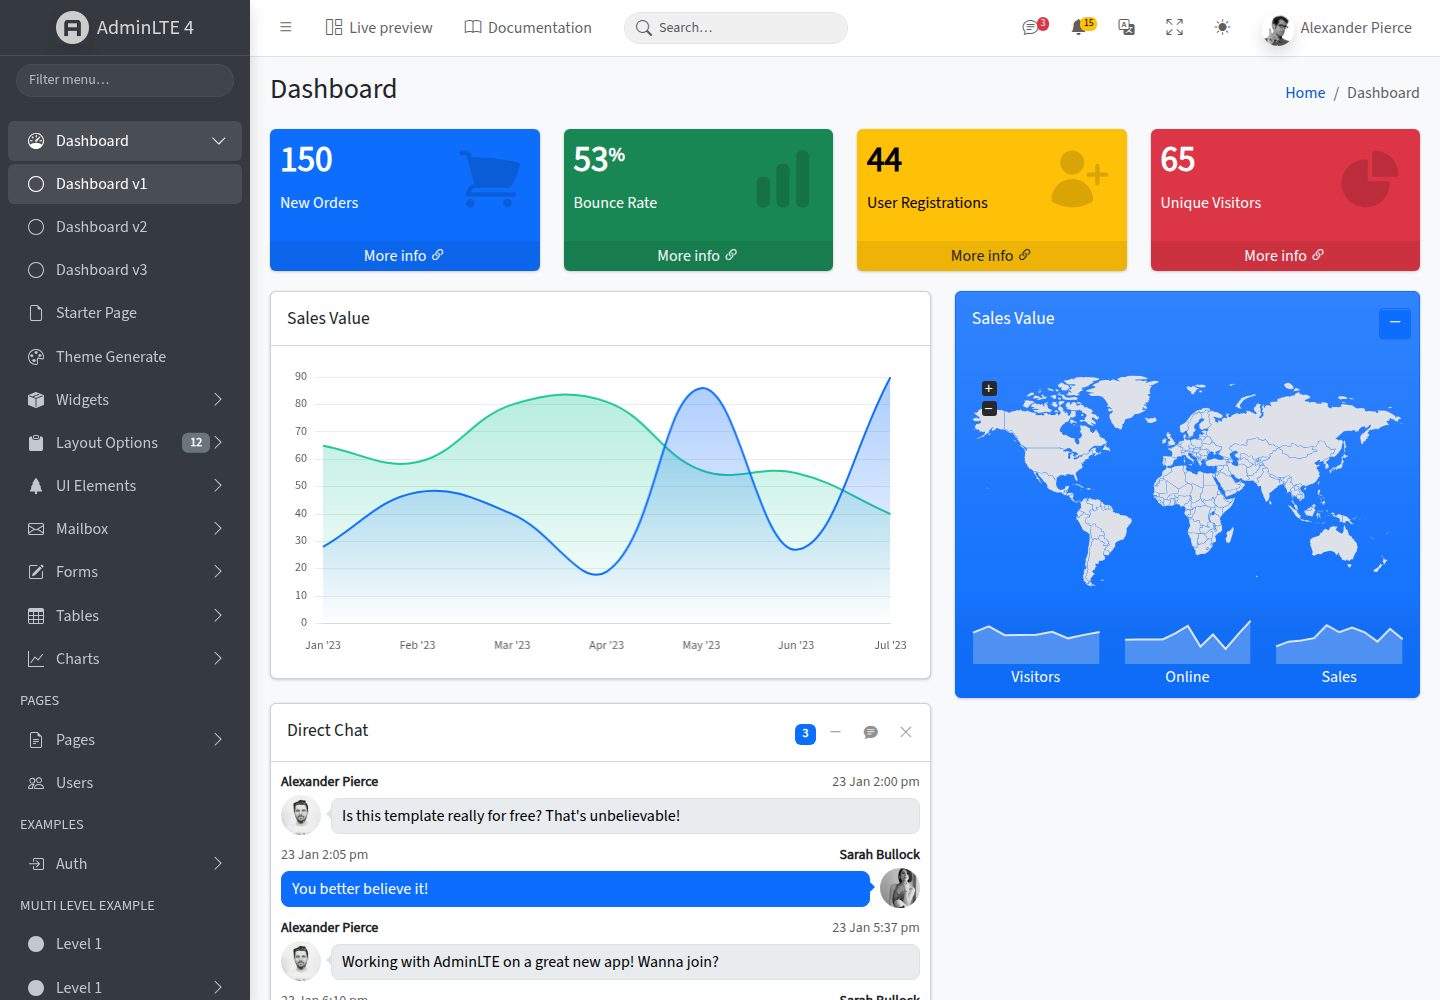
Task: Expand the Mailbox menu
Action: coord(125,529)
